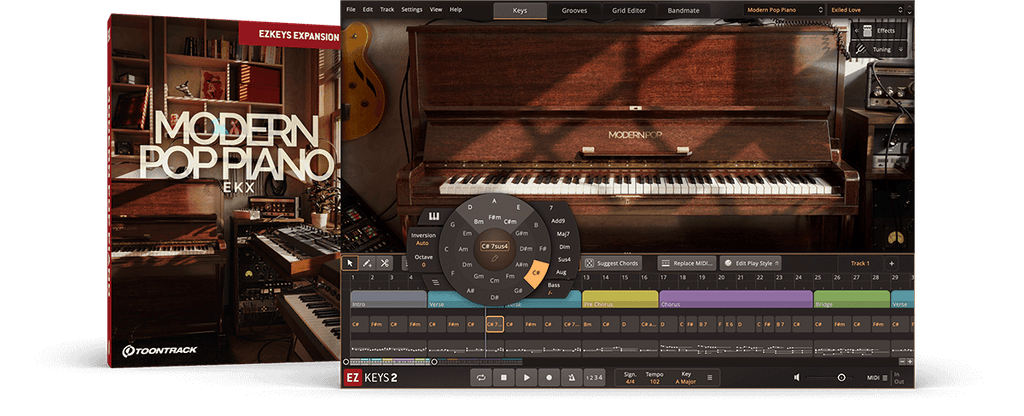Click the piano keys icon on chord wheel
Screen dimensions: 1024x416
[x=432, y=216]
